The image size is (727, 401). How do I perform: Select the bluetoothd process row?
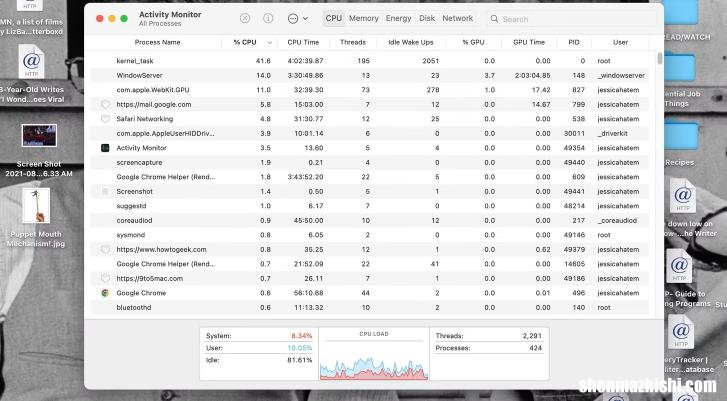370,307
